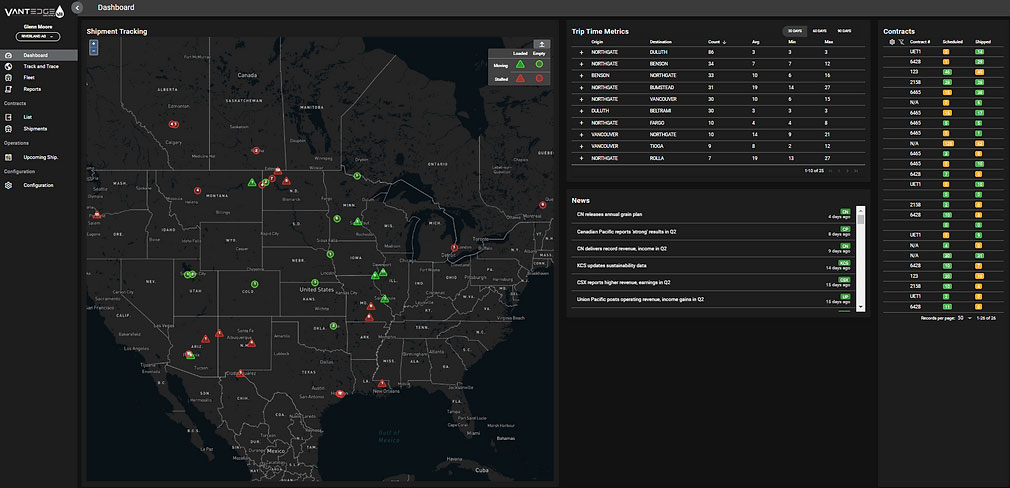Collapse the sidebar with the back arrow

77,8
